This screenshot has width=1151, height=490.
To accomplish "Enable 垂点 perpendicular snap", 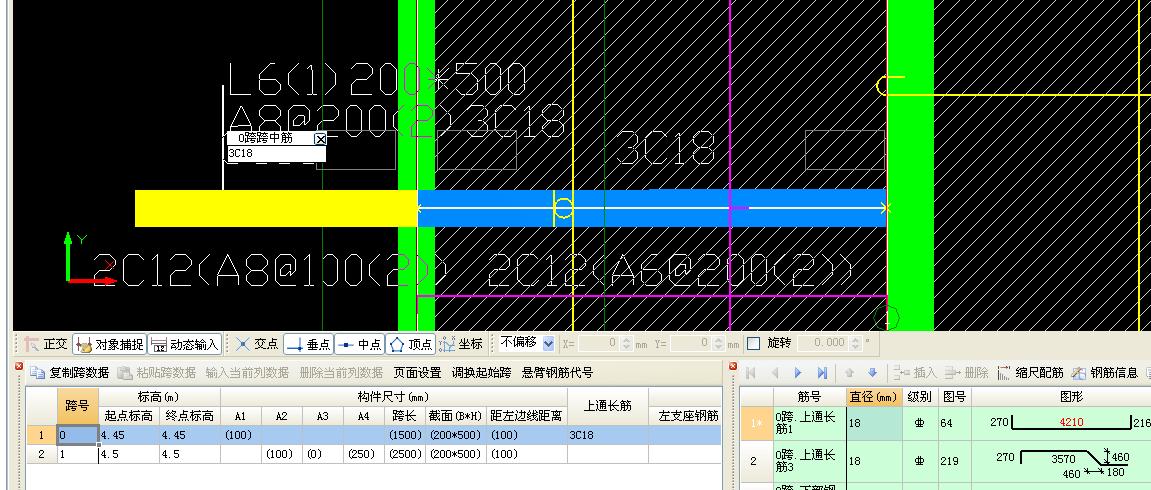I will [x=308, y=343].
